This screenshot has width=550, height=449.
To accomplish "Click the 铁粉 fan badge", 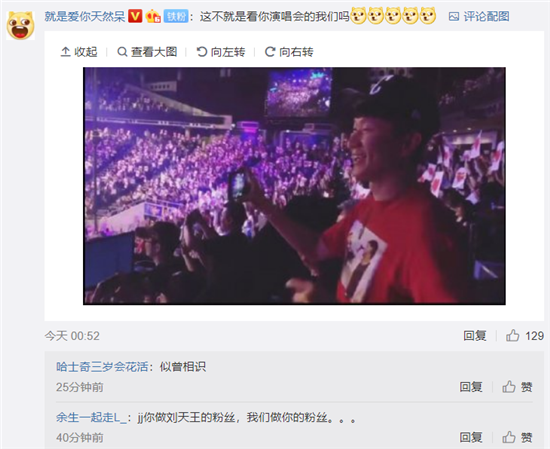I will (x=176, y=16).
